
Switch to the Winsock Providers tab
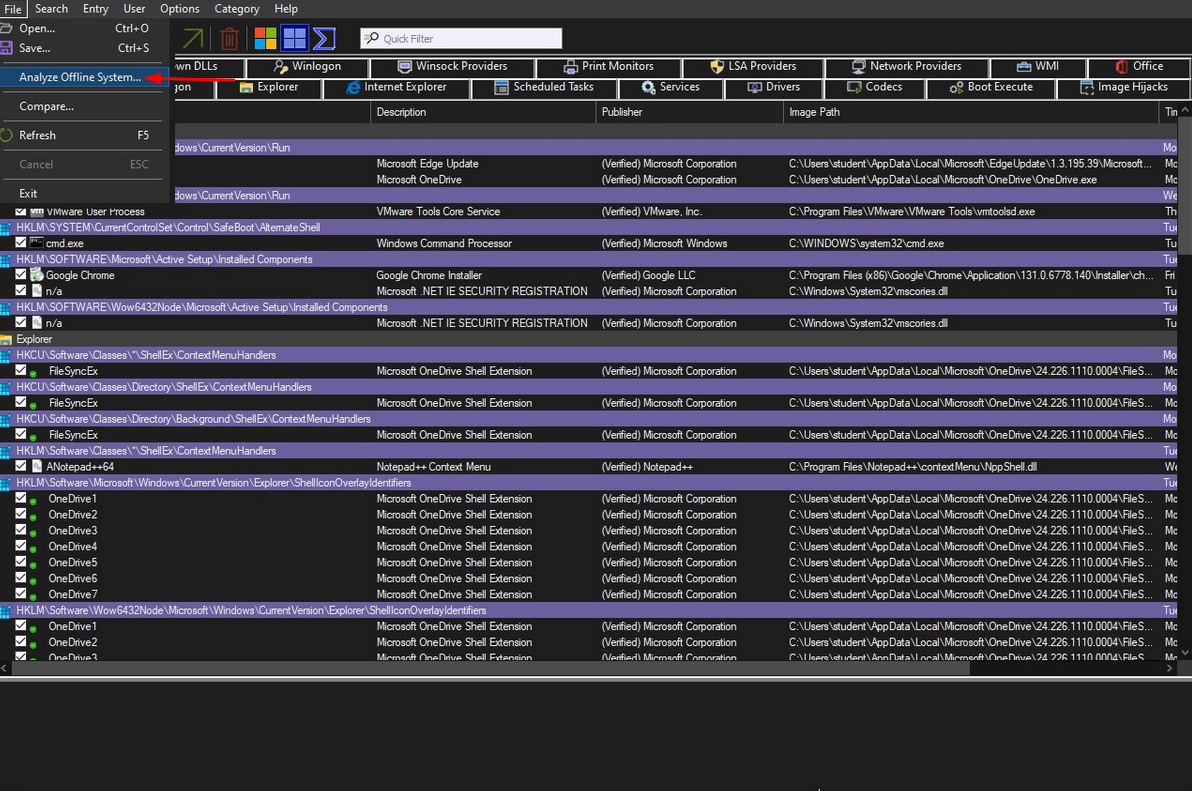[460, 66]
